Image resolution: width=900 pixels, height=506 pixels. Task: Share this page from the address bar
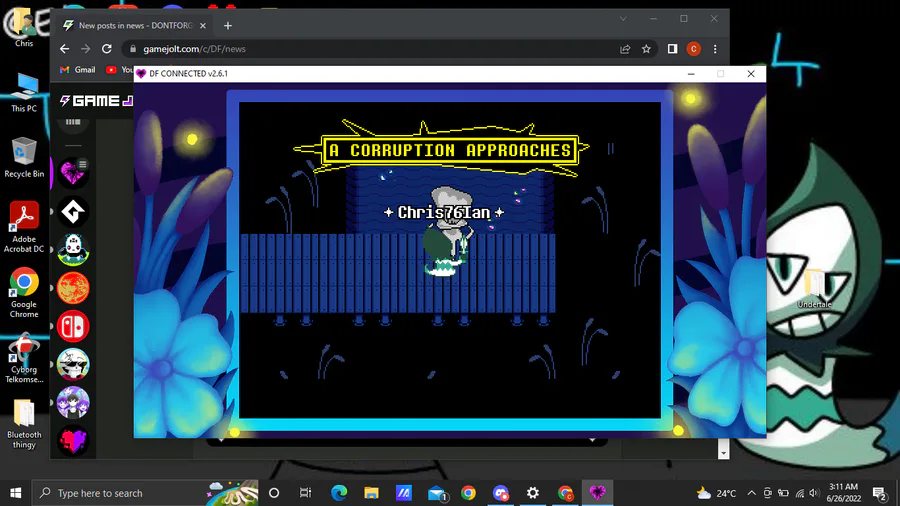625,49
